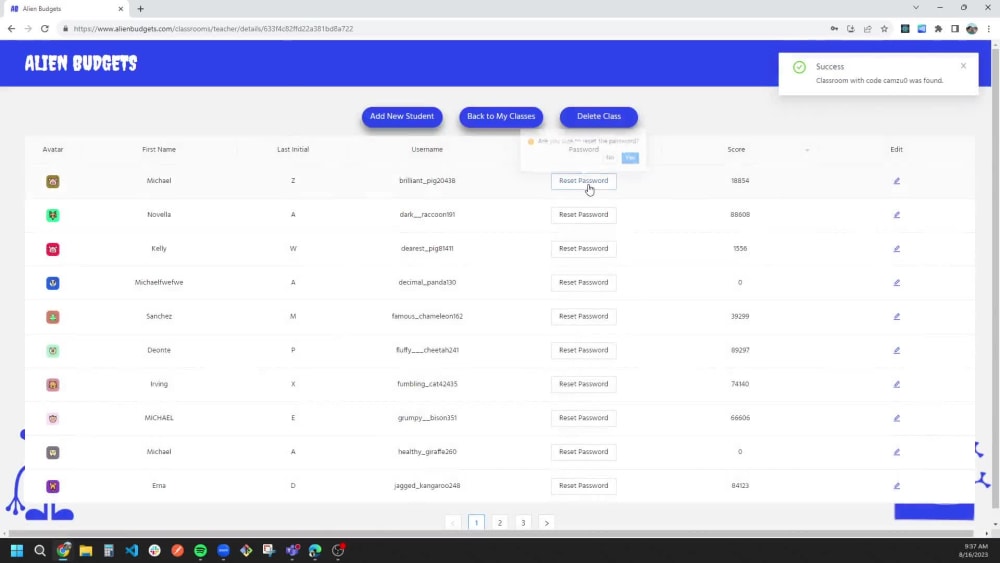1000x563 pixels.
Task: Click Novella's green avatar icon
Action: [x=53, y=216]
